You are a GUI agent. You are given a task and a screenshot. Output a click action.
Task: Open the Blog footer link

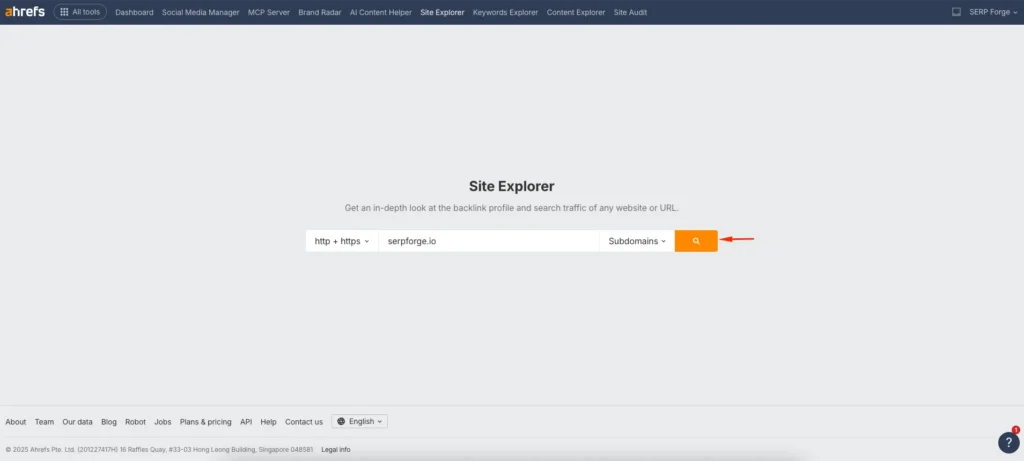(109, 422)
